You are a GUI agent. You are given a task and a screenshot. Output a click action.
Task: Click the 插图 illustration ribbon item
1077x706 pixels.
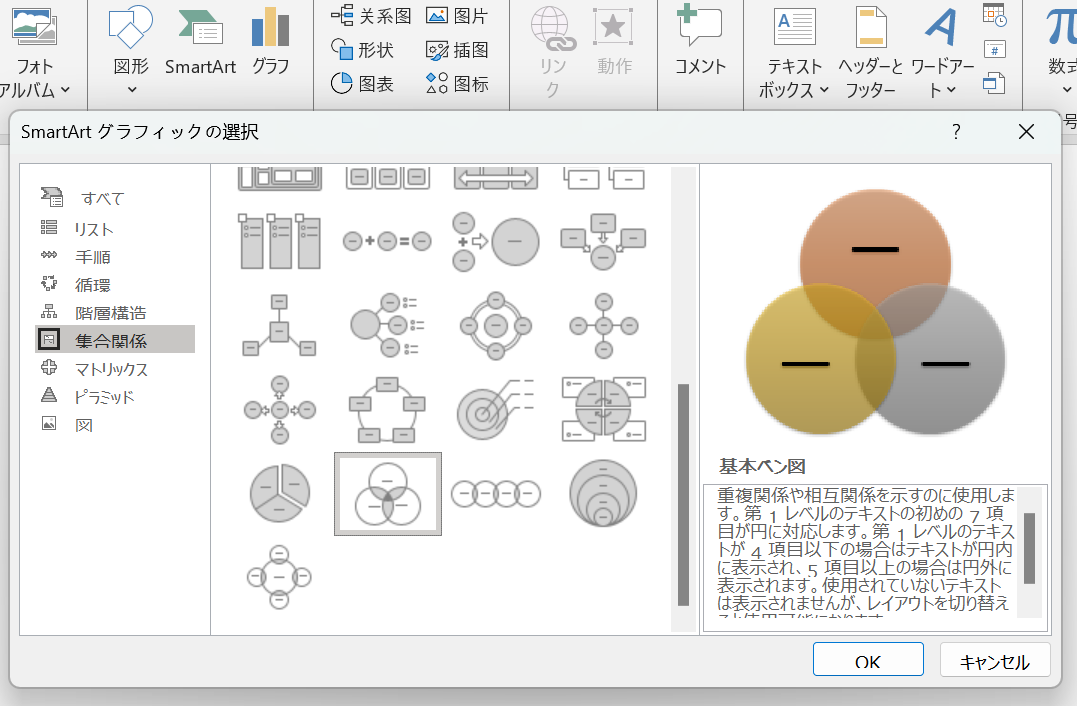(457, 50)
